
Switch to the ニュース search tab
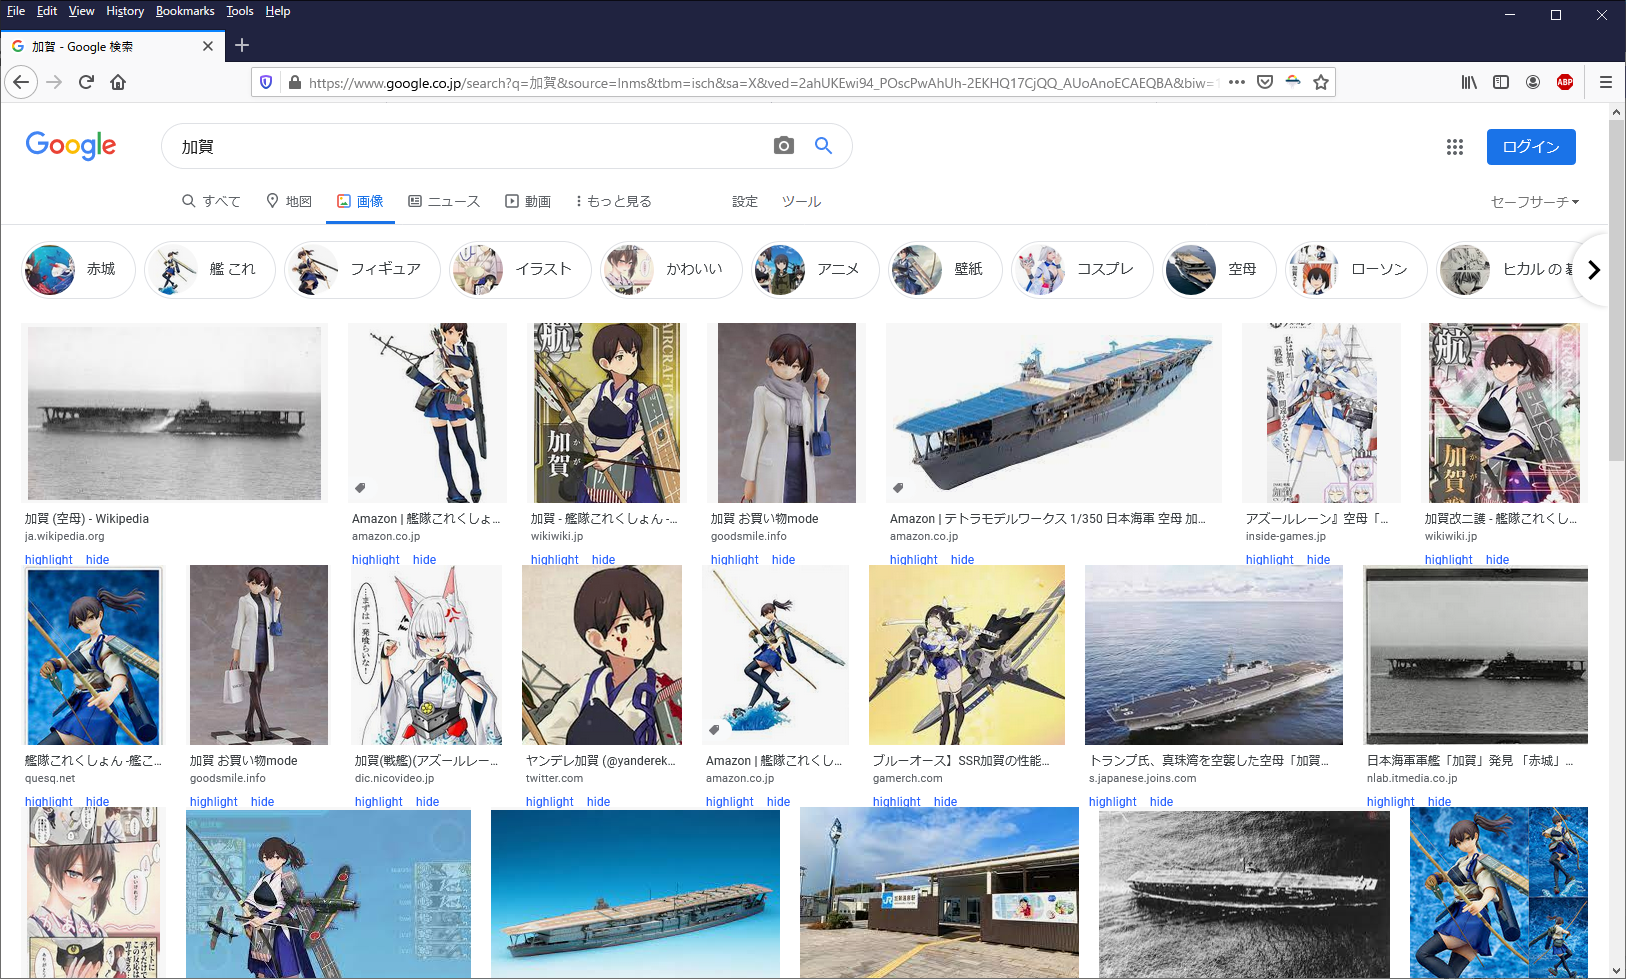pyautogui.click(x=444, y=201)
